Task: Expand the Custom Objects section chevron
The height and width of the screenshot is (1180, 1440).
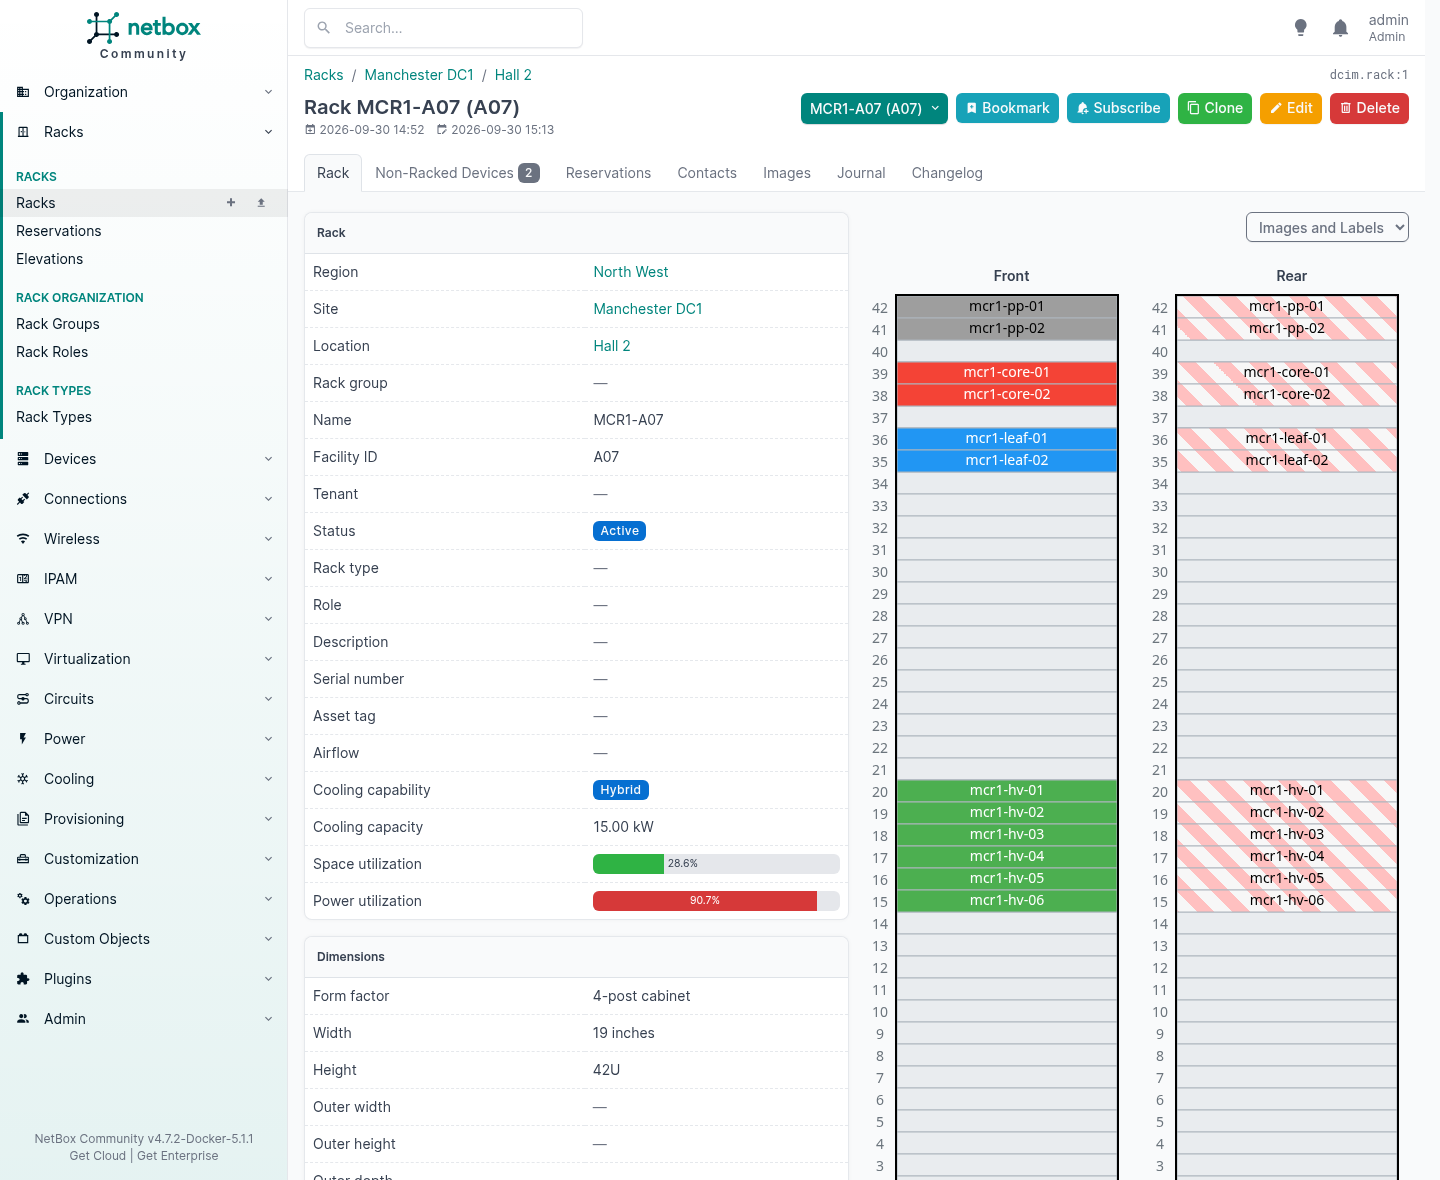Action: point(268,939)
